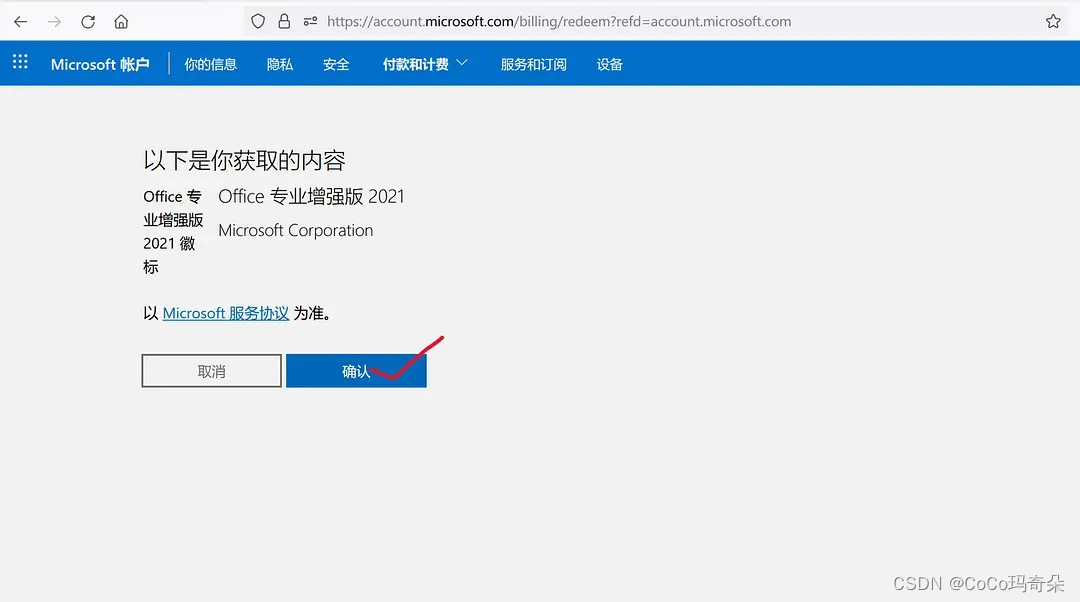Open the 服务和订阅 tab
This screenshot has height=602, width=1080.
[x=534, y=64]
